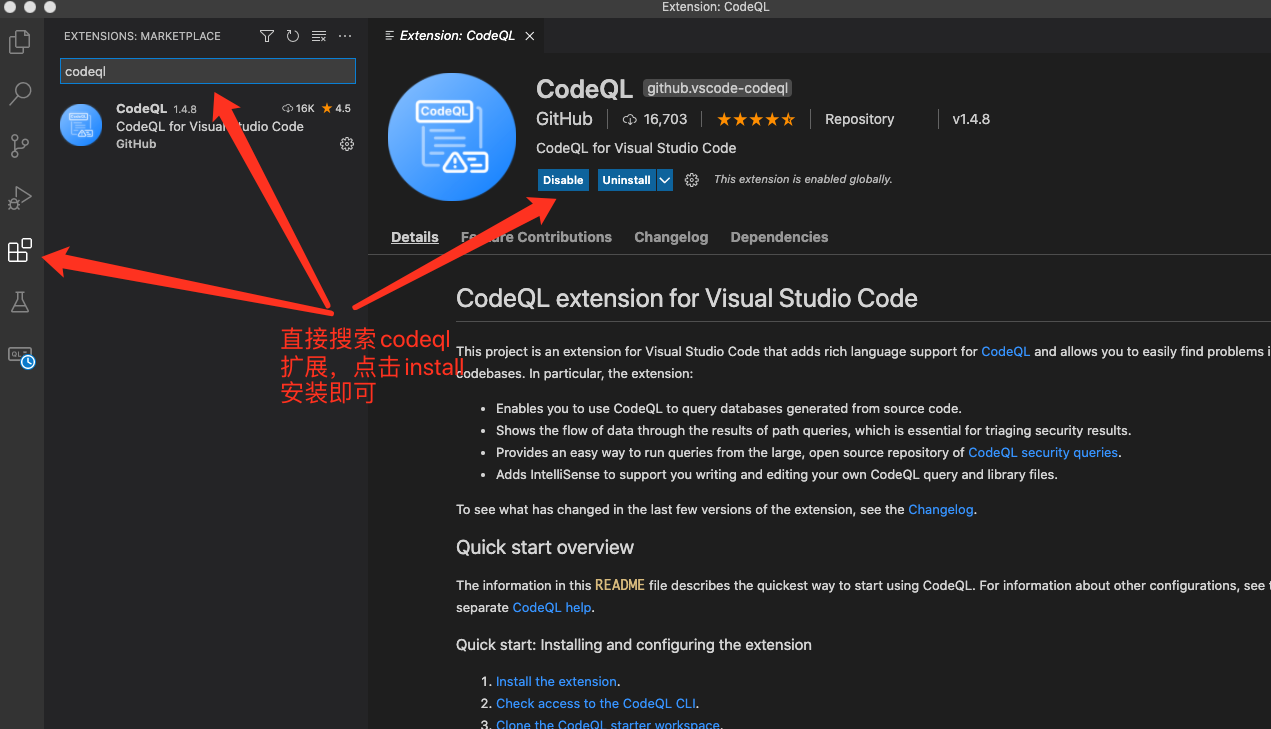Open the manage gear for CodeQL in the list
This screenshot has height=729, width=1271.
coord(346,144)
